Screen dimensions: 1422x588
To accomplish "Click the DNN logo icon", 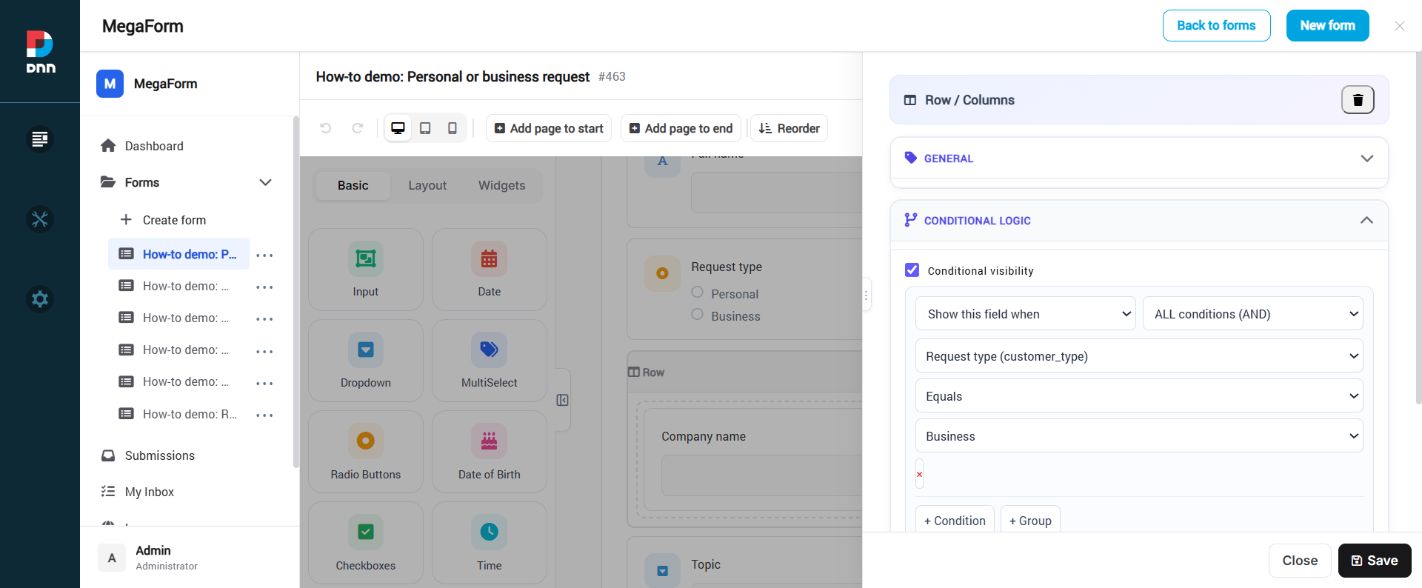I will (40, 51).
